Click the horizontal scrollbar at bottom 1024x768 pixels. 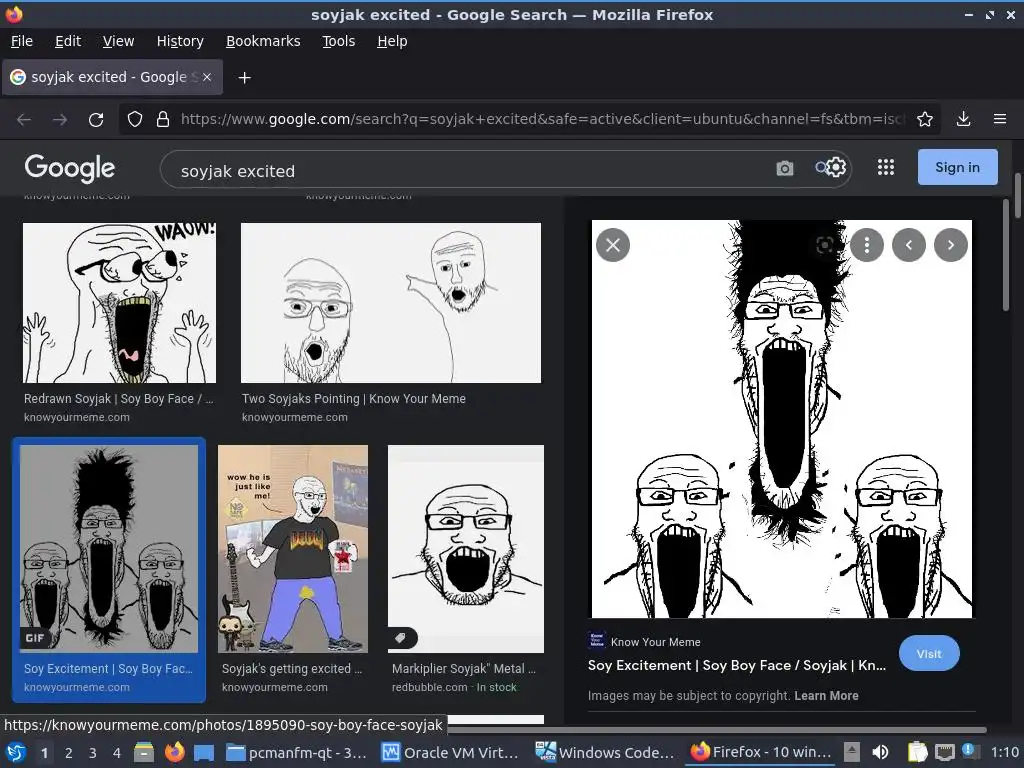(x=716, y=729)
